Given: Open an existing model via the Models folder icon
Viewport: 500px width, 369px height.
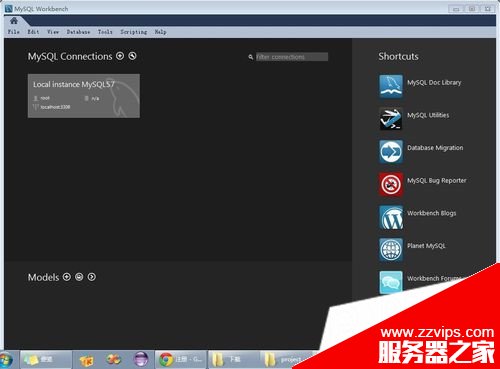Looking at the screenshot, I should (79, 277).
